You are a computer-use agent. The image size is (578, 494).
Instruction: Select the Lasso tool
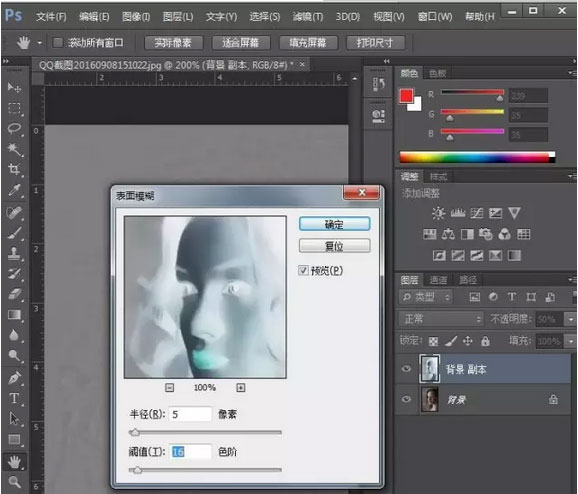[x=14, y=129]
